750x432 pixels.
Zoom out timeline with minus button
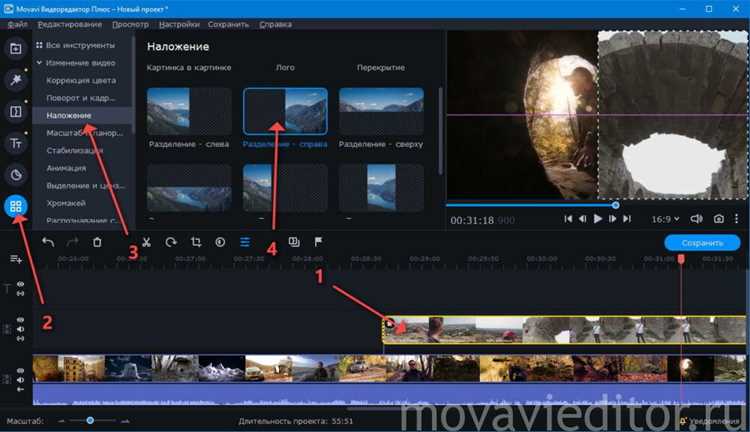pos(61,421)
